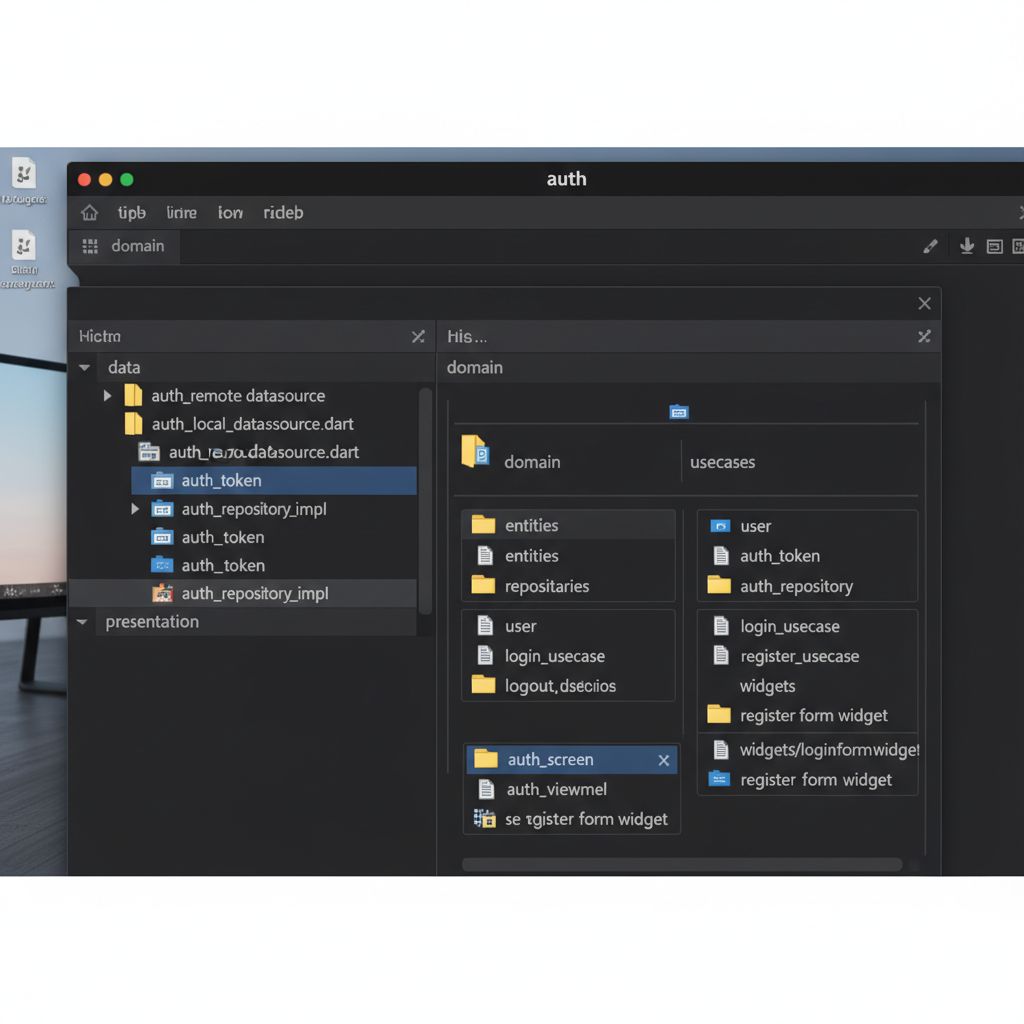Expand the auth_remote datasource folder

tap(107, 396)
